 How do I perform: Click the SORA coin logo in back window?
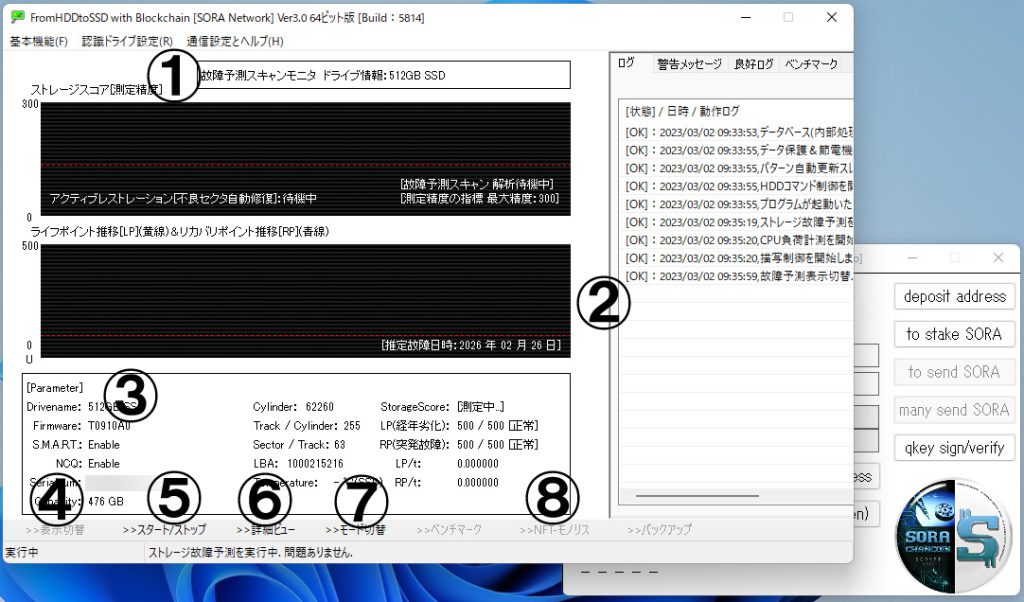coord(955,536)
